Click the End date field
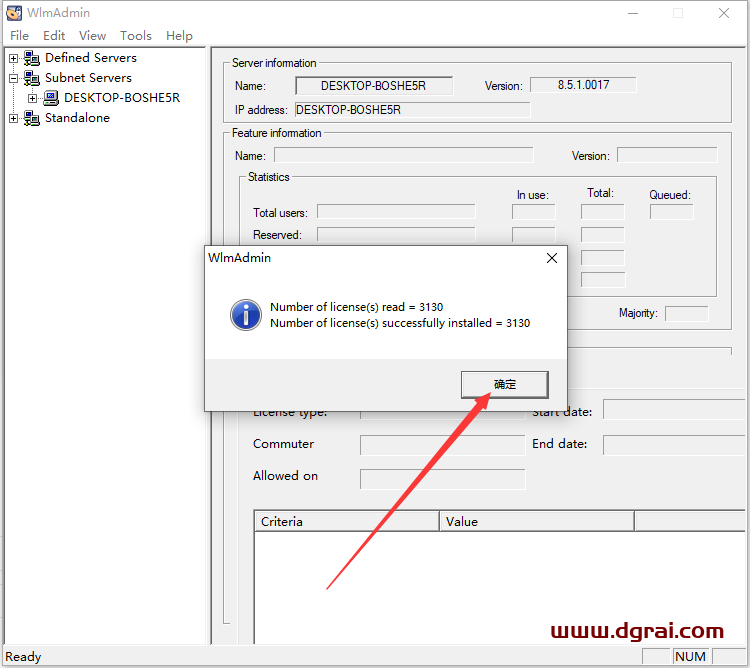Image resolution: width=750 pixels, height=668 pixels. tap(676, 445)
